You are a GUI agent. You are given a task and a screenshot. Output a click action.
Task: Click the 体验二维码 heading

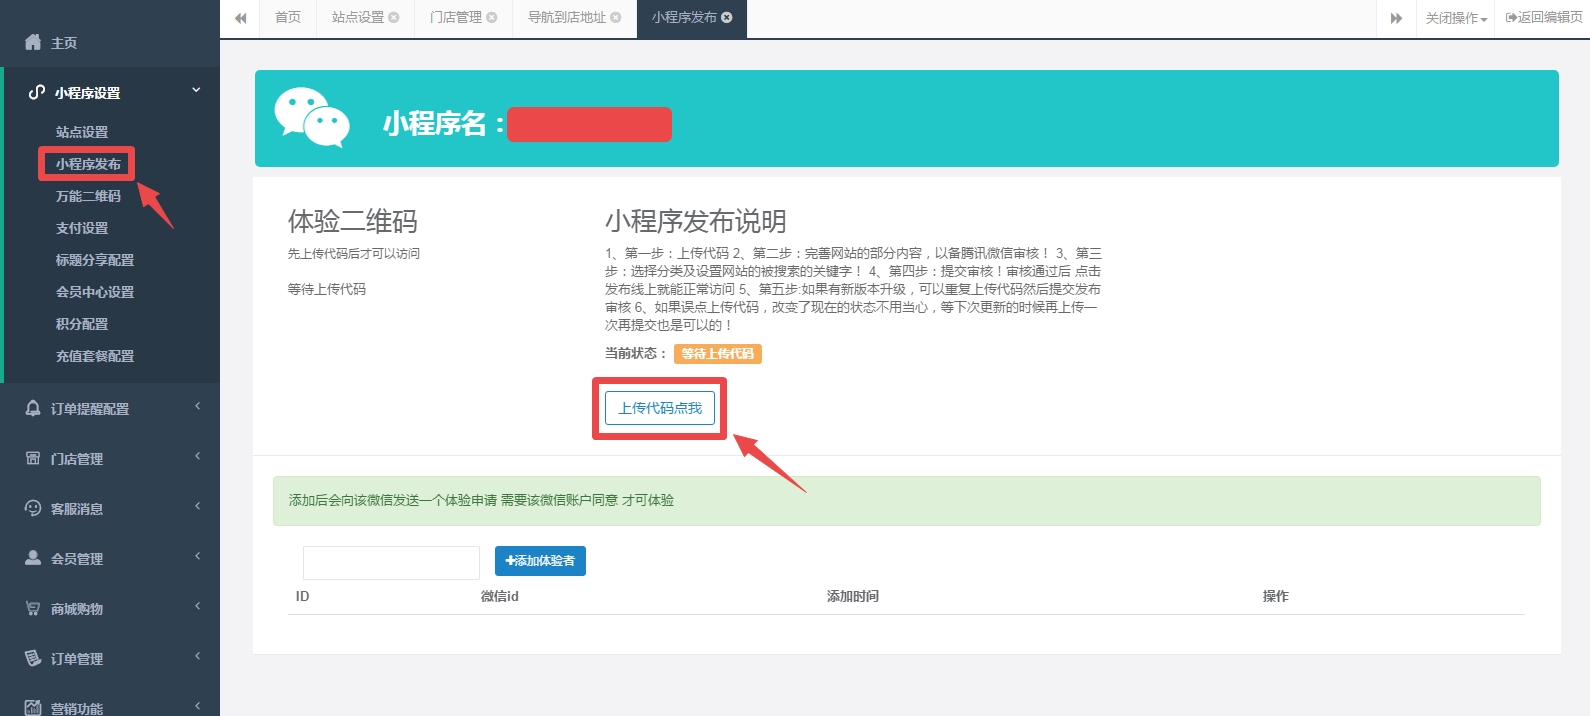(353, 221)
